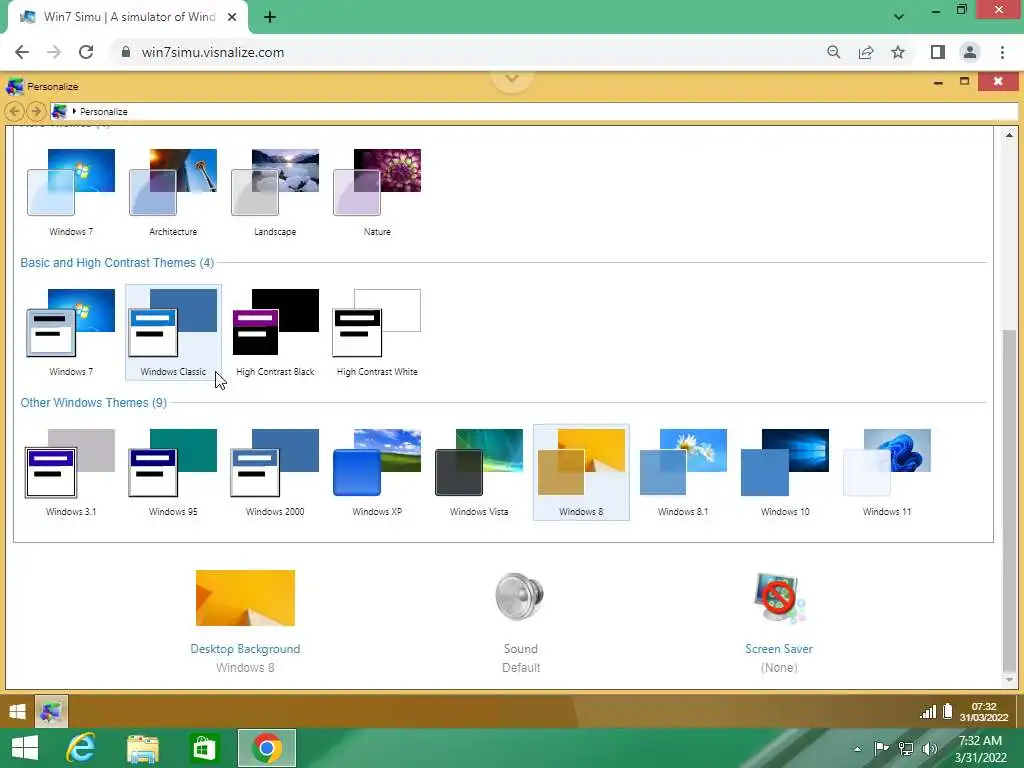Select the Win7 Simu browser tab
Screen dimensions: 1024x768
point(128,17)
